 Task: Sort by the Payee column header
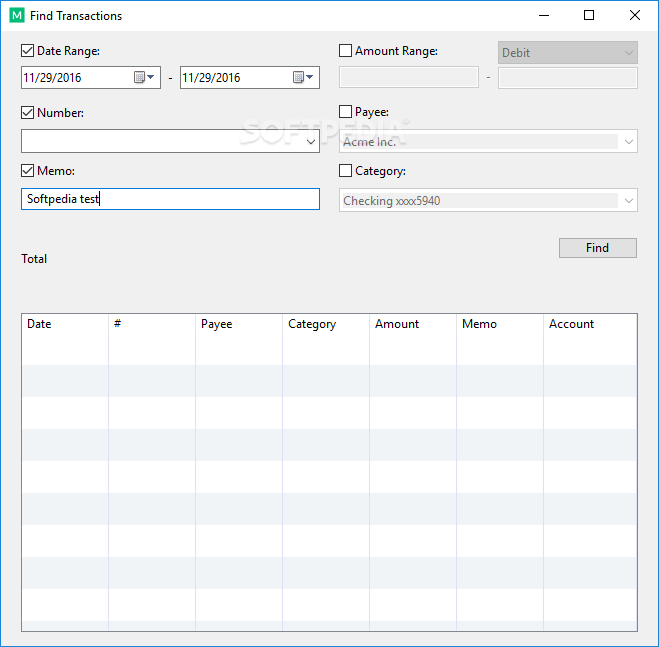coord(239,324)
